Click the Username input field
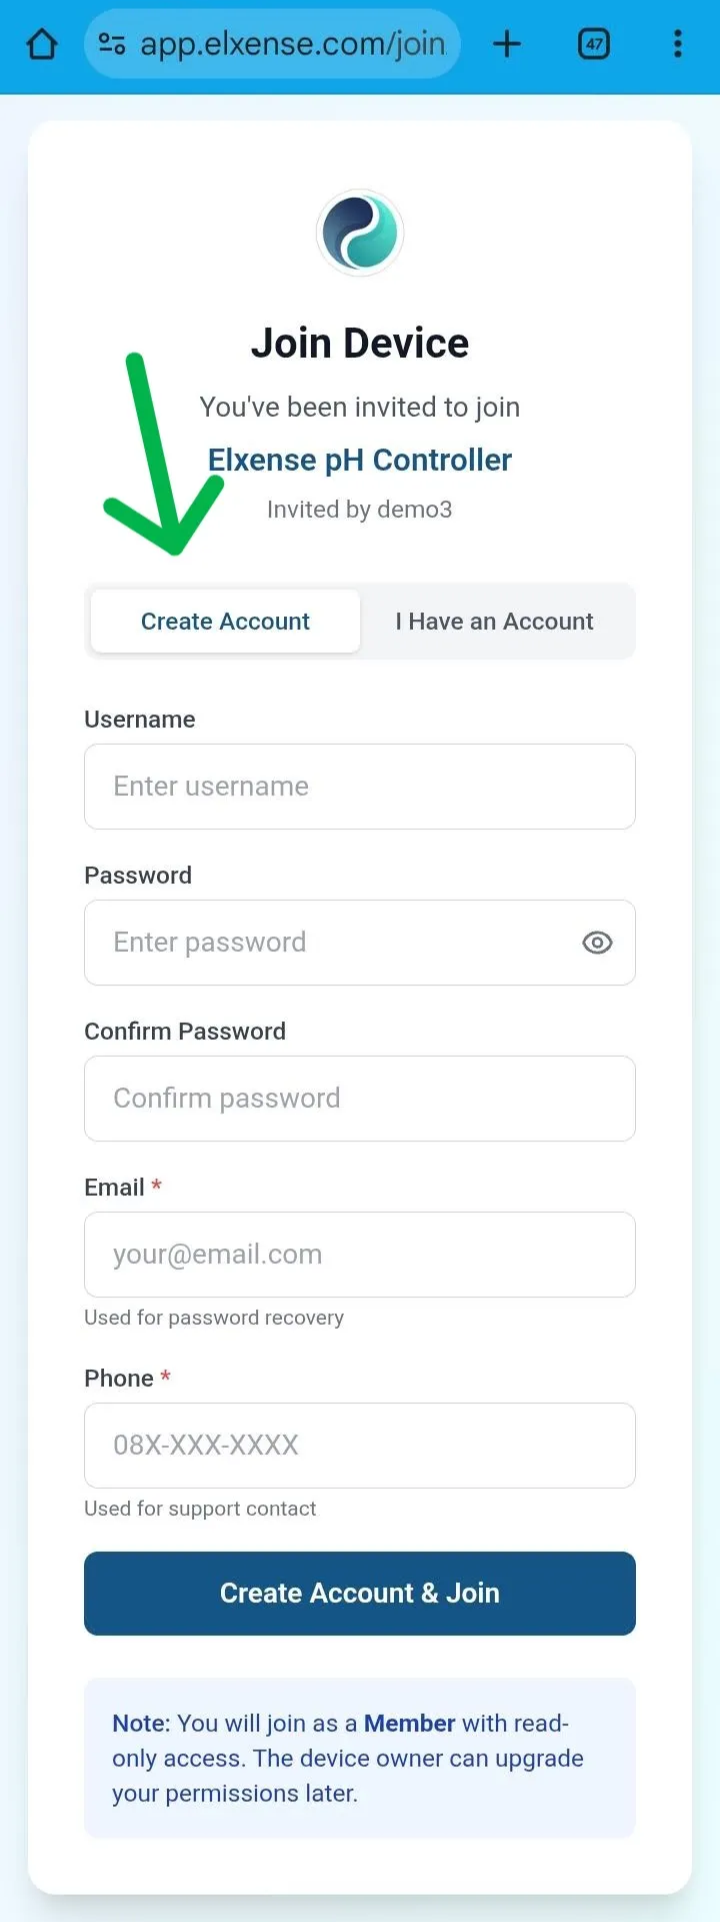Screen dimensions: 720x1922 [x=360, y=786]
